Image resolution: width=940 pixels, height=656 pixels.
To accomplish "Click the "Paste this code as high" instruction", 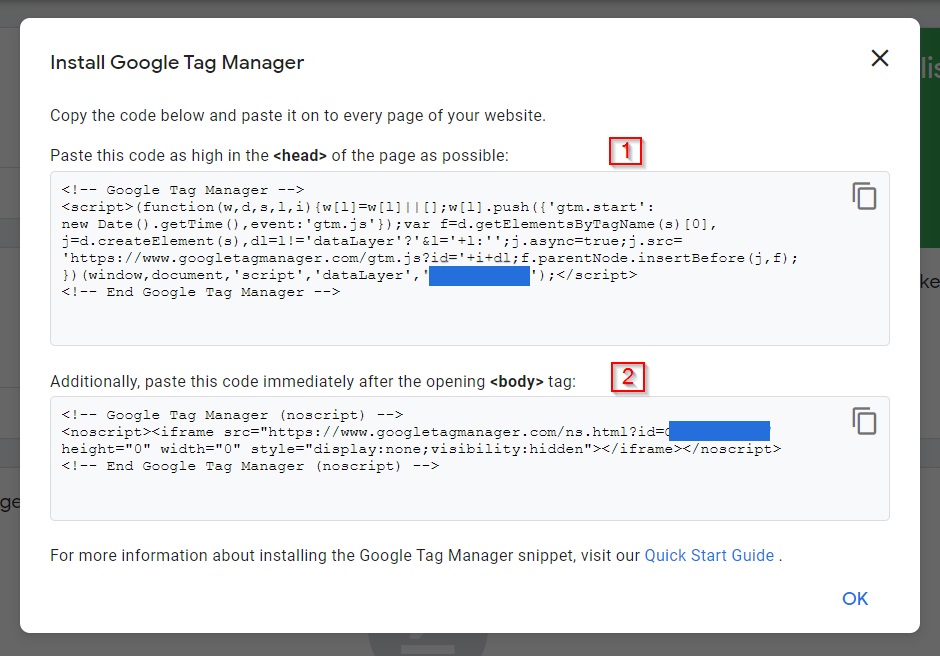I will point(279,155).
